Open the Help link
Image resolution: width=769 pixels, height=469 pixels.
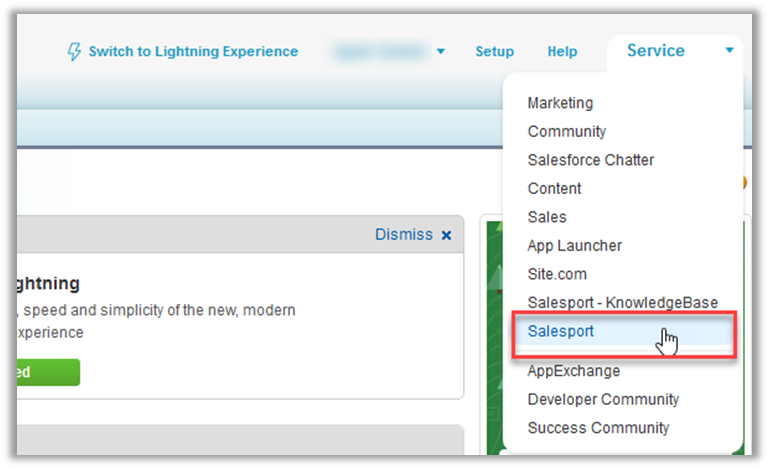(x=562, y=52)
